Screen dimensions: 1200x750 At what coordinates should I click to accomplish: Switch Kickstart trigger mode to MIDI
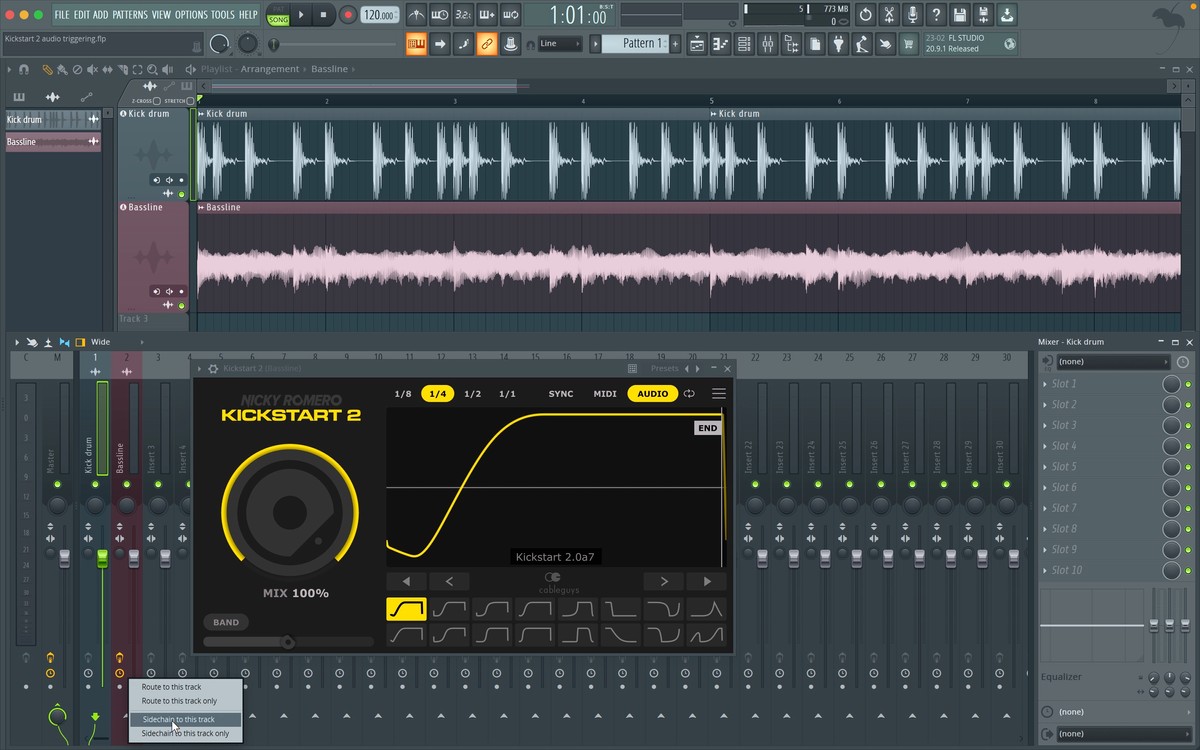tap(605, 394)
